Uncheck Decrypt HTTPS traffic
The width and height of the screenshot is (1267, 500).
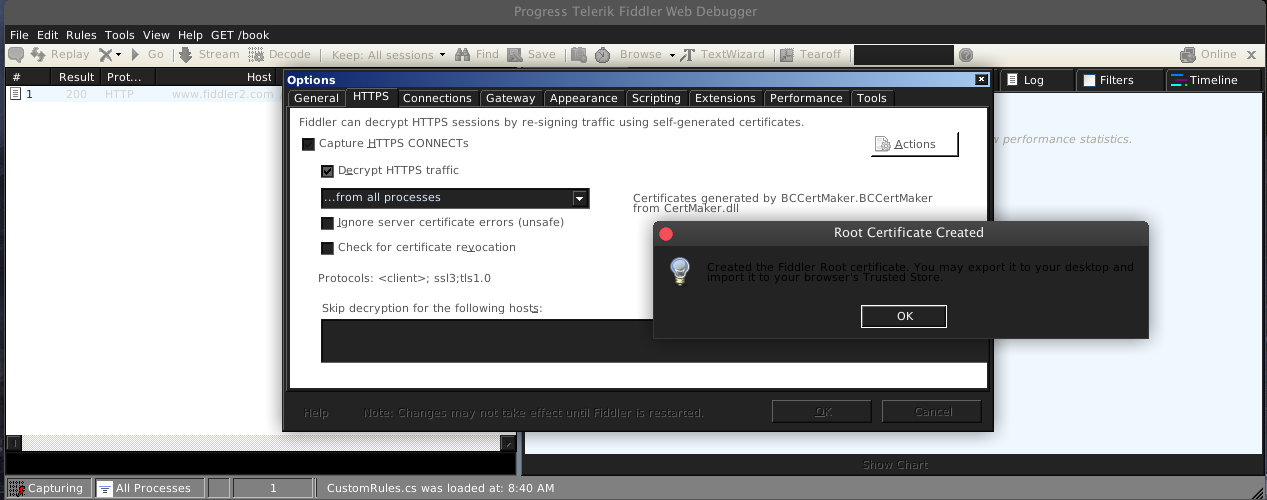(x=327, y=171)
